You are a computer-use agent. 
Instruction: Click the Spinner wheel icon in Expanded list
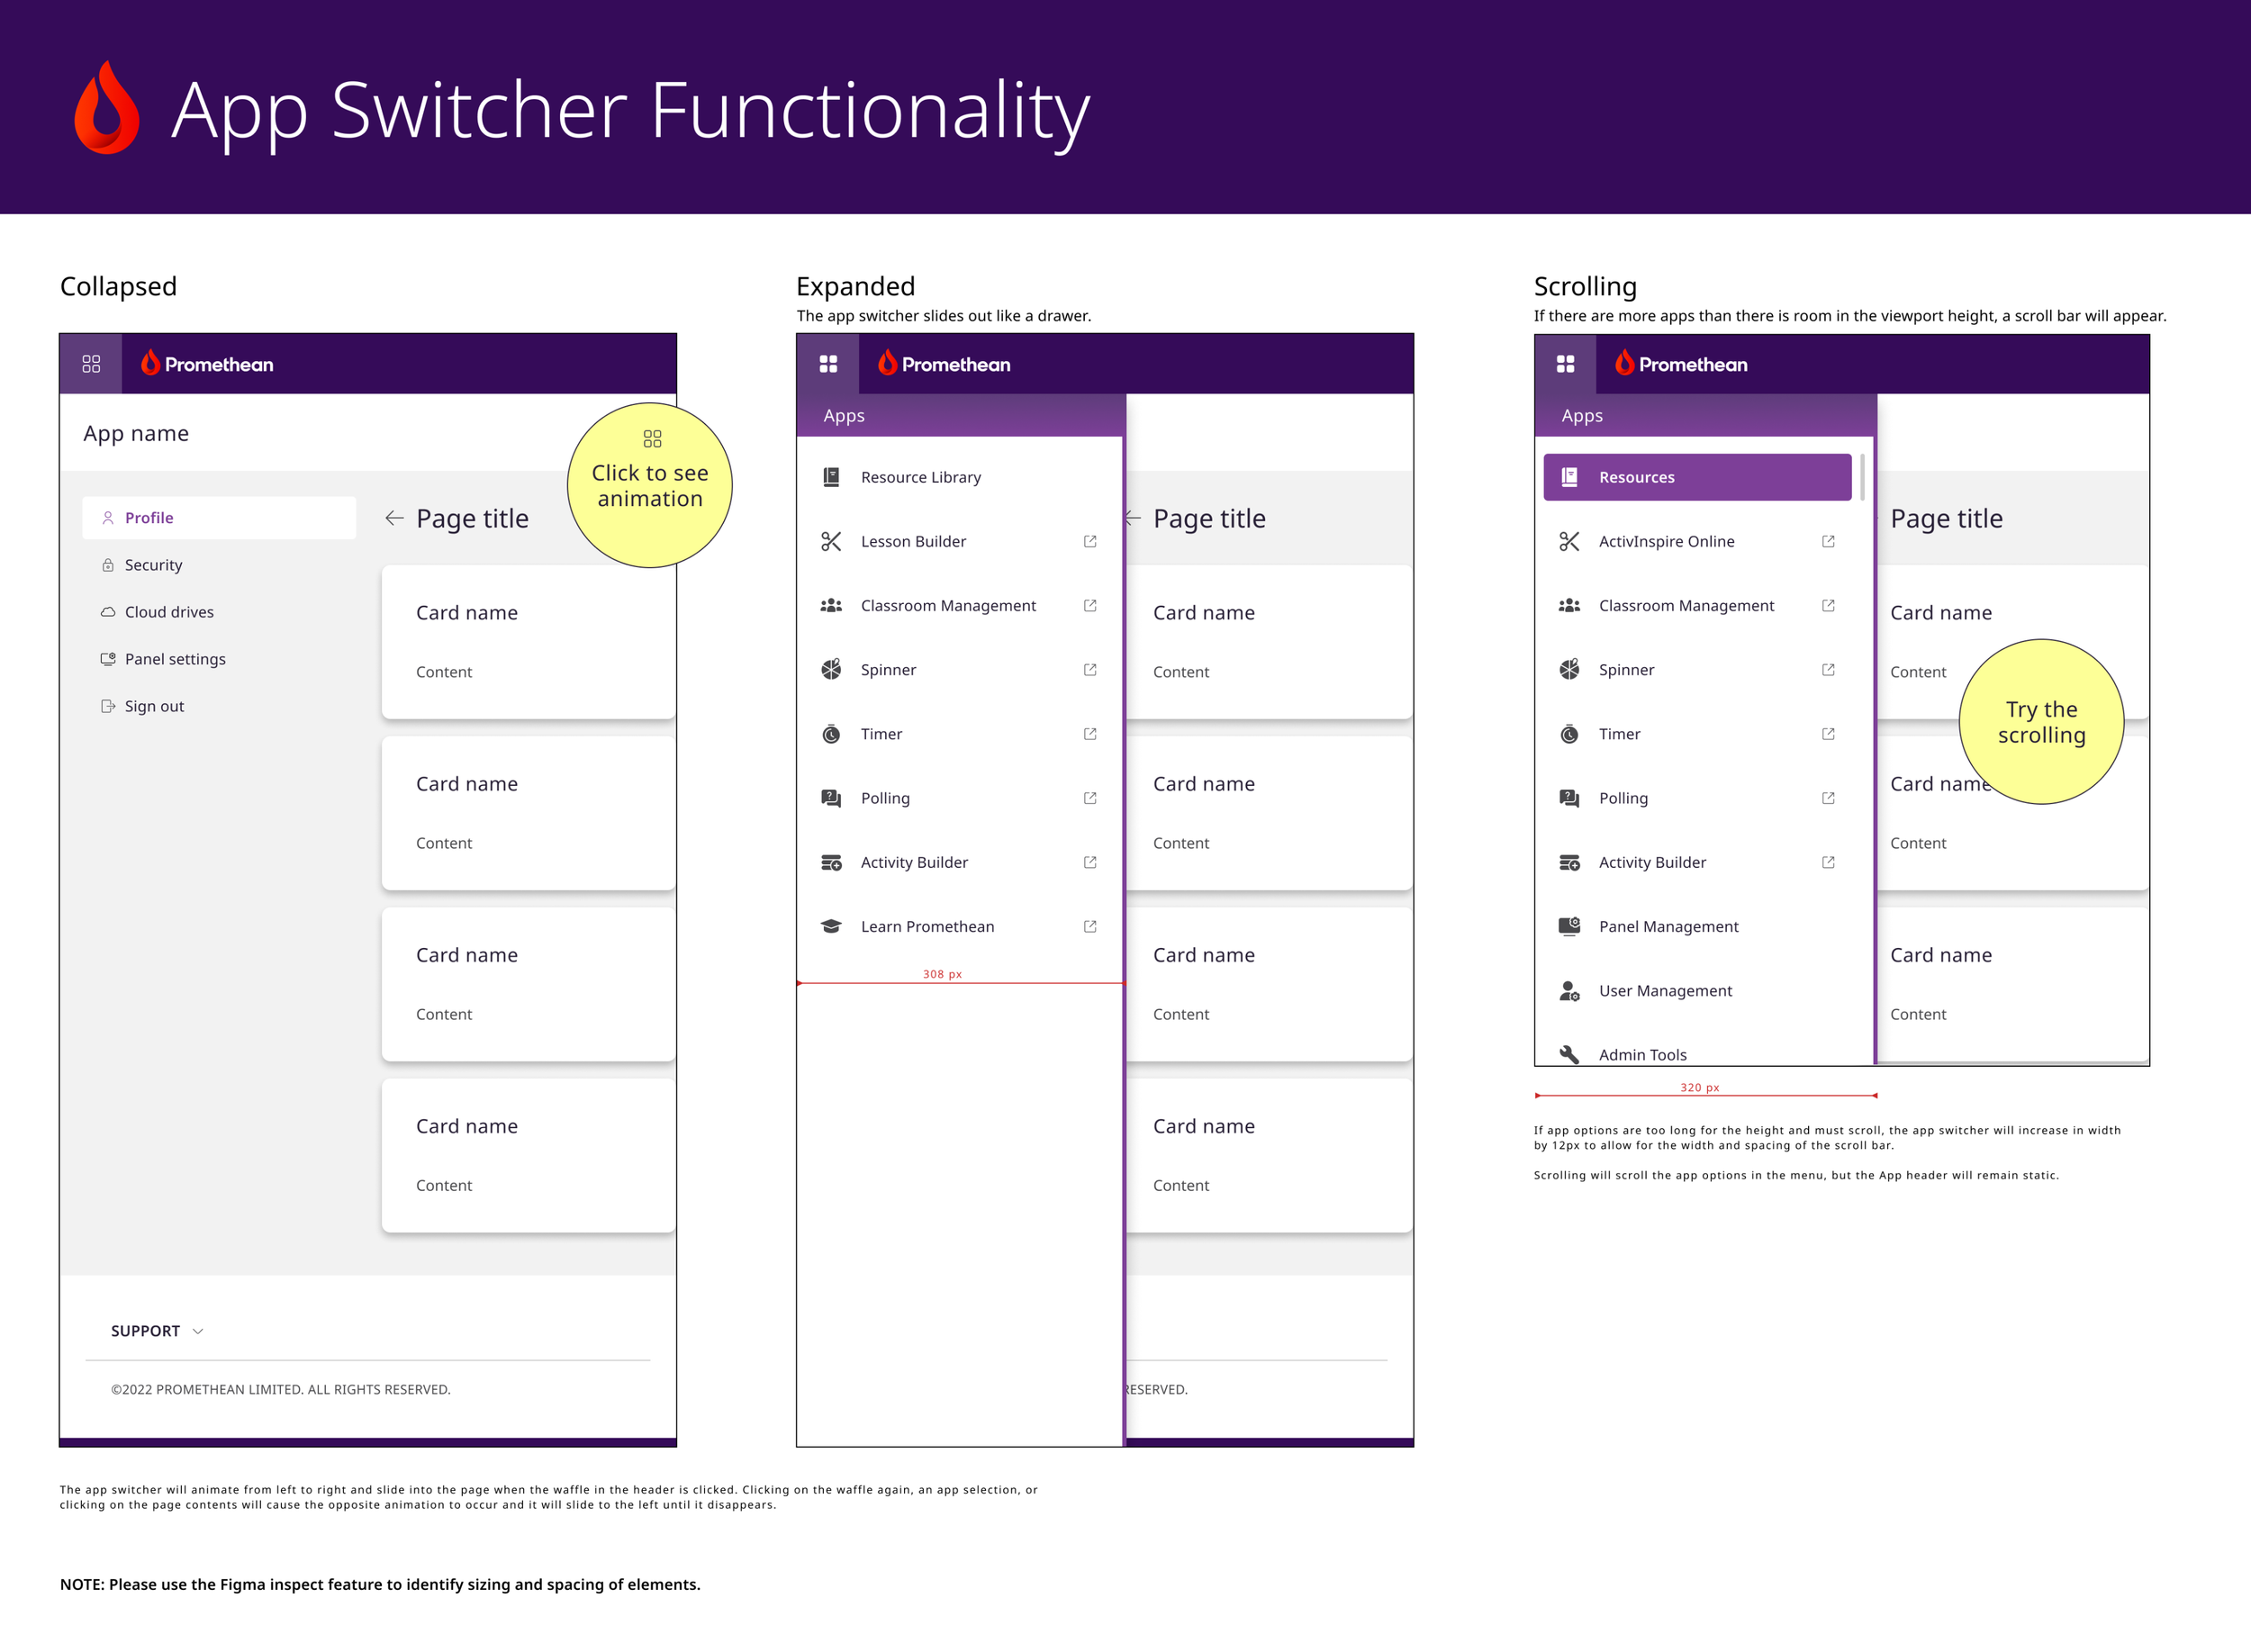tap(831, 669)
